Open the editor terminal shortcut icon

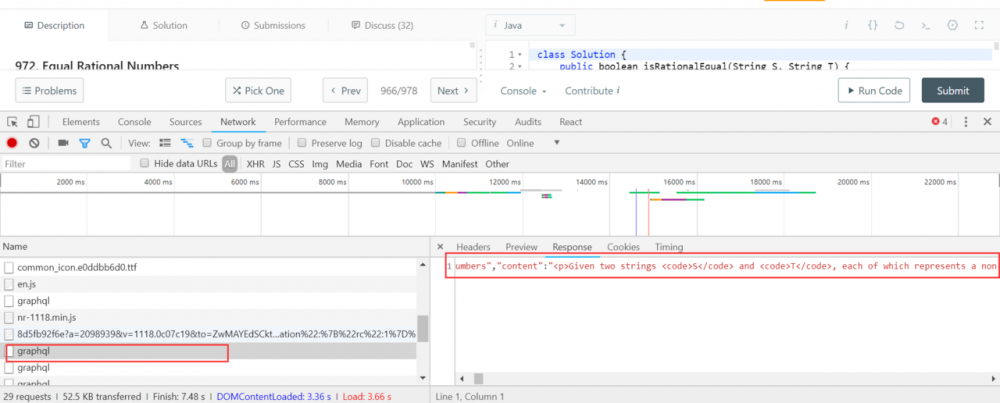[926, 26]
